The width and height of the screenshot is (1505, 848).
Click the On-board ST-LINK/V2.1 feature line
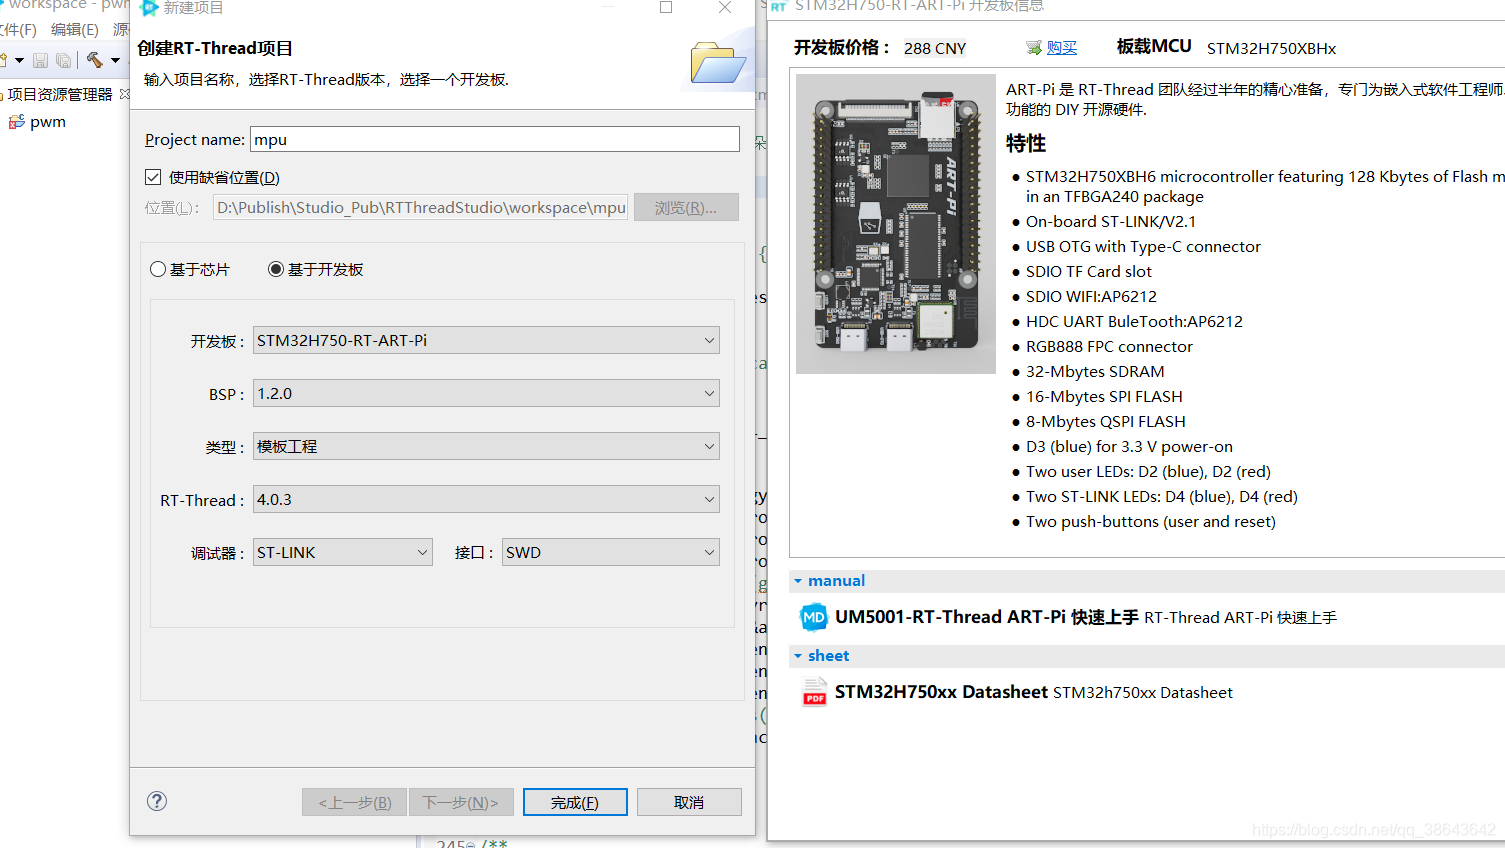[1111, 221]
